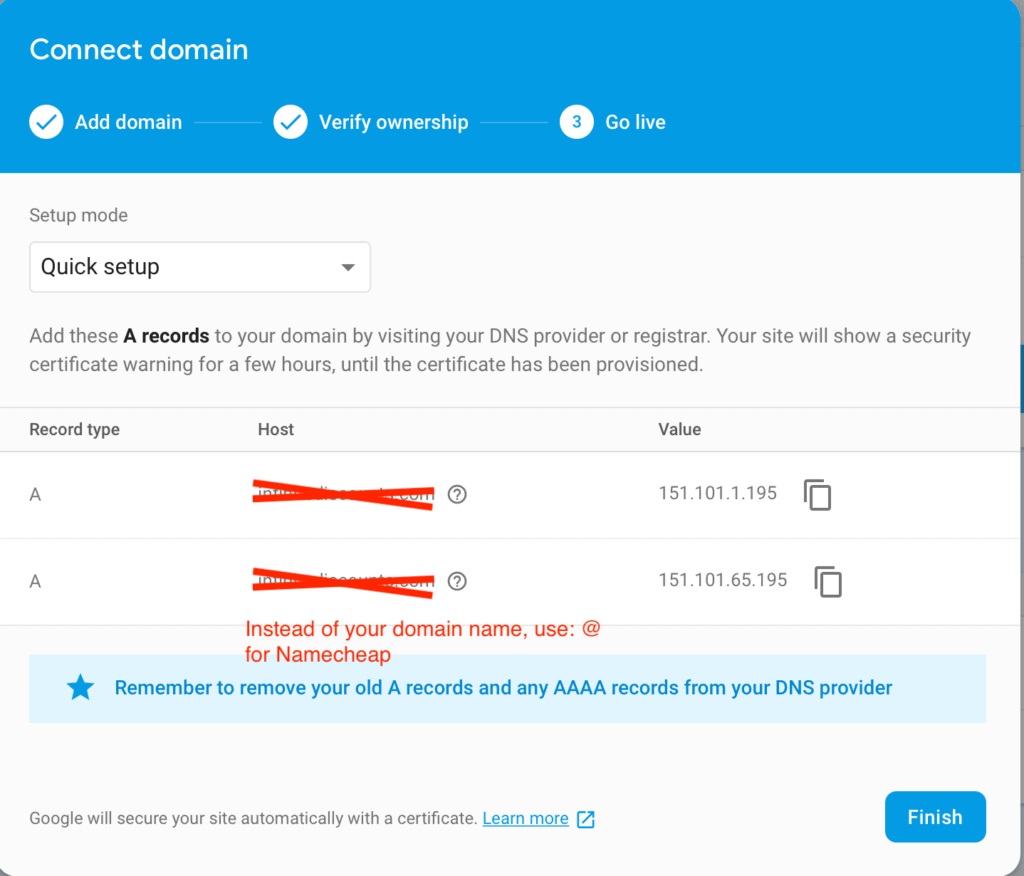Image resolution: width=1024 pixels, height=876 pixels.
Task: Click the Verify ownership step text
Action: point(393,121)
